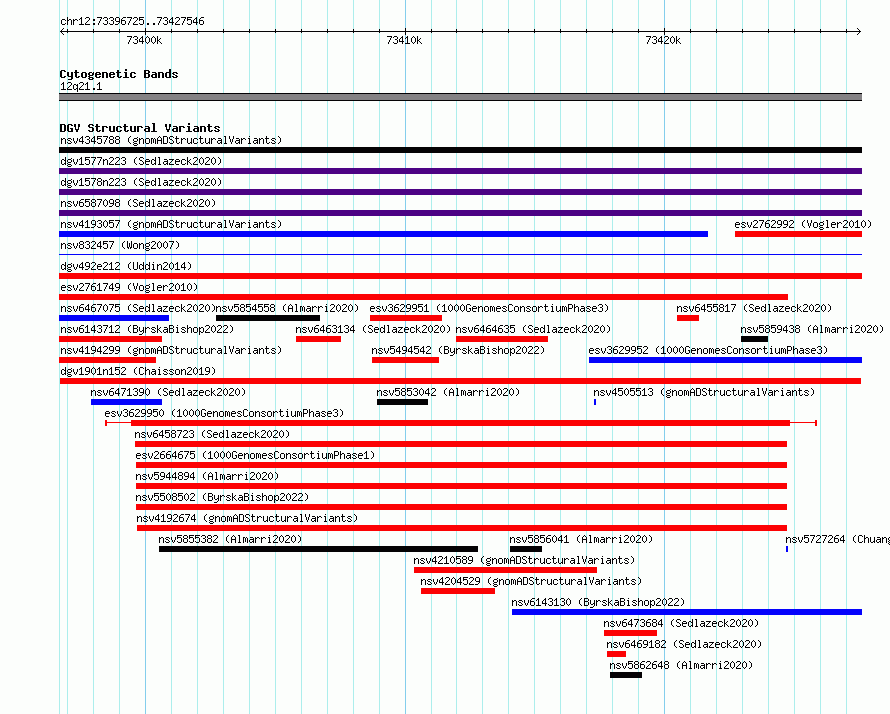The height and width of the screenshot is (714, 890).
Task: Click the black bar under nsv5855382
Action: [318, 549]
